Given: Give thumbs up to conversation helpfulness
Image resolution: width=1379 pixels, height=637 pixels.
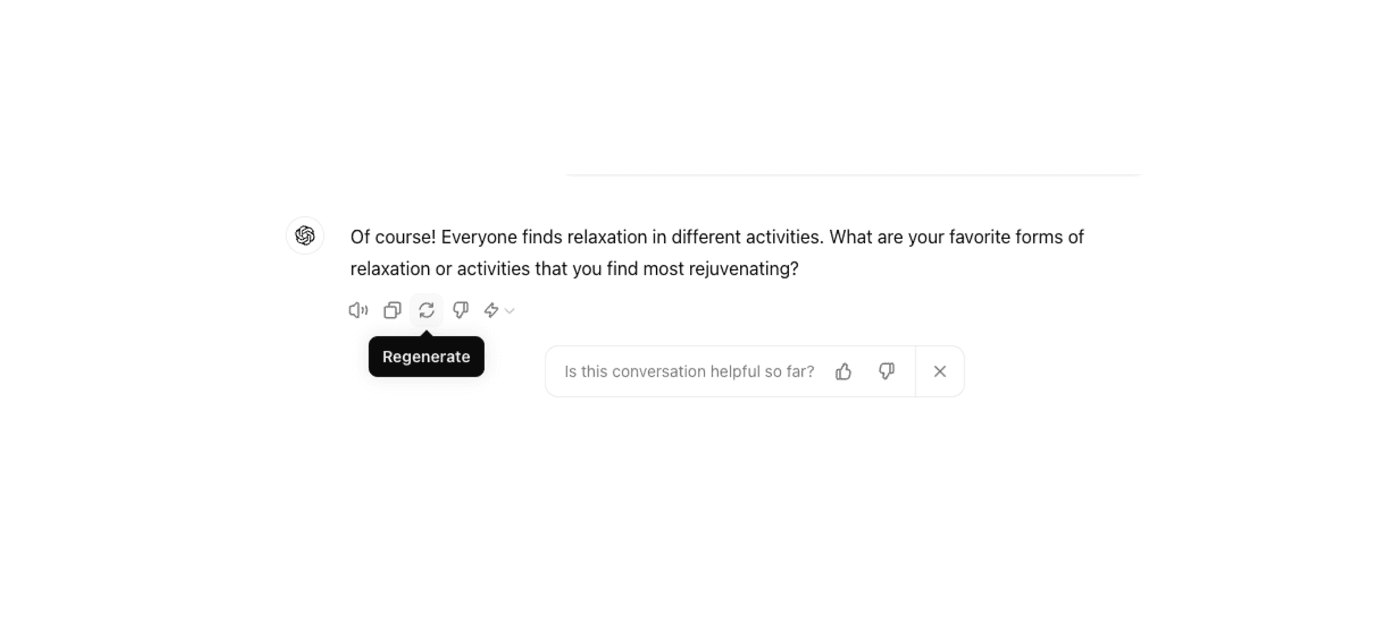Looking at the screenshot, I should [843, 372].
